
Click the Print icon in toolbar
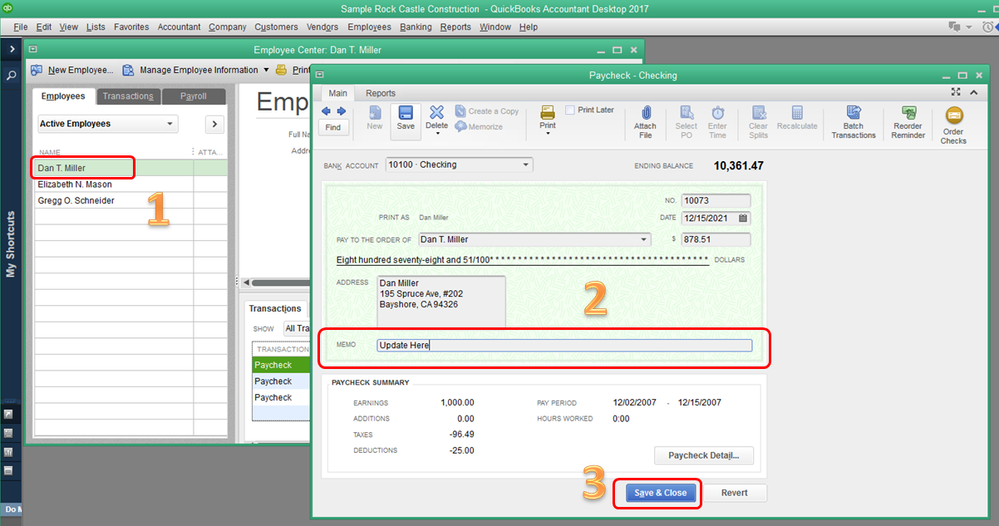click(547, 113)
